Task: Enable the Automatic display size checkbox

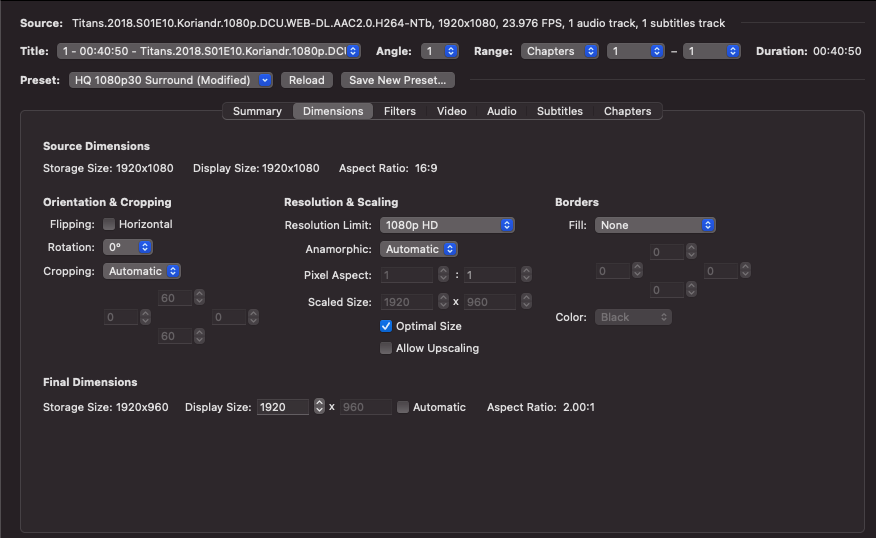Action: click(x=403, y=407)
